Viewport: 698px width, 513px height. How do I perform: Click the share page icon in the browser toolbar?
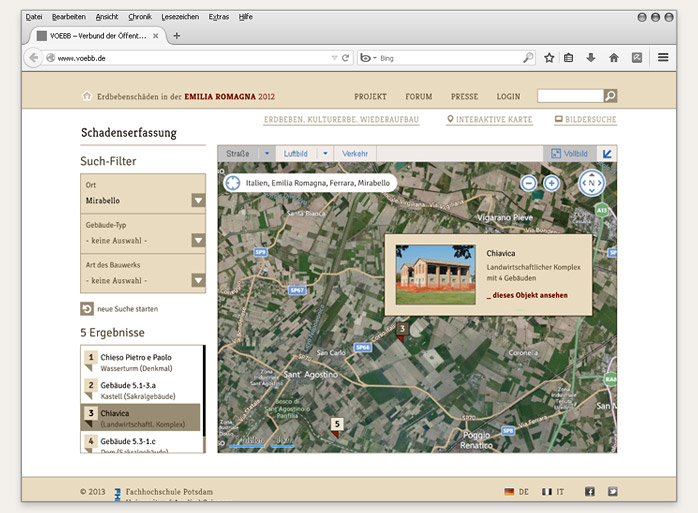point(637,57)
